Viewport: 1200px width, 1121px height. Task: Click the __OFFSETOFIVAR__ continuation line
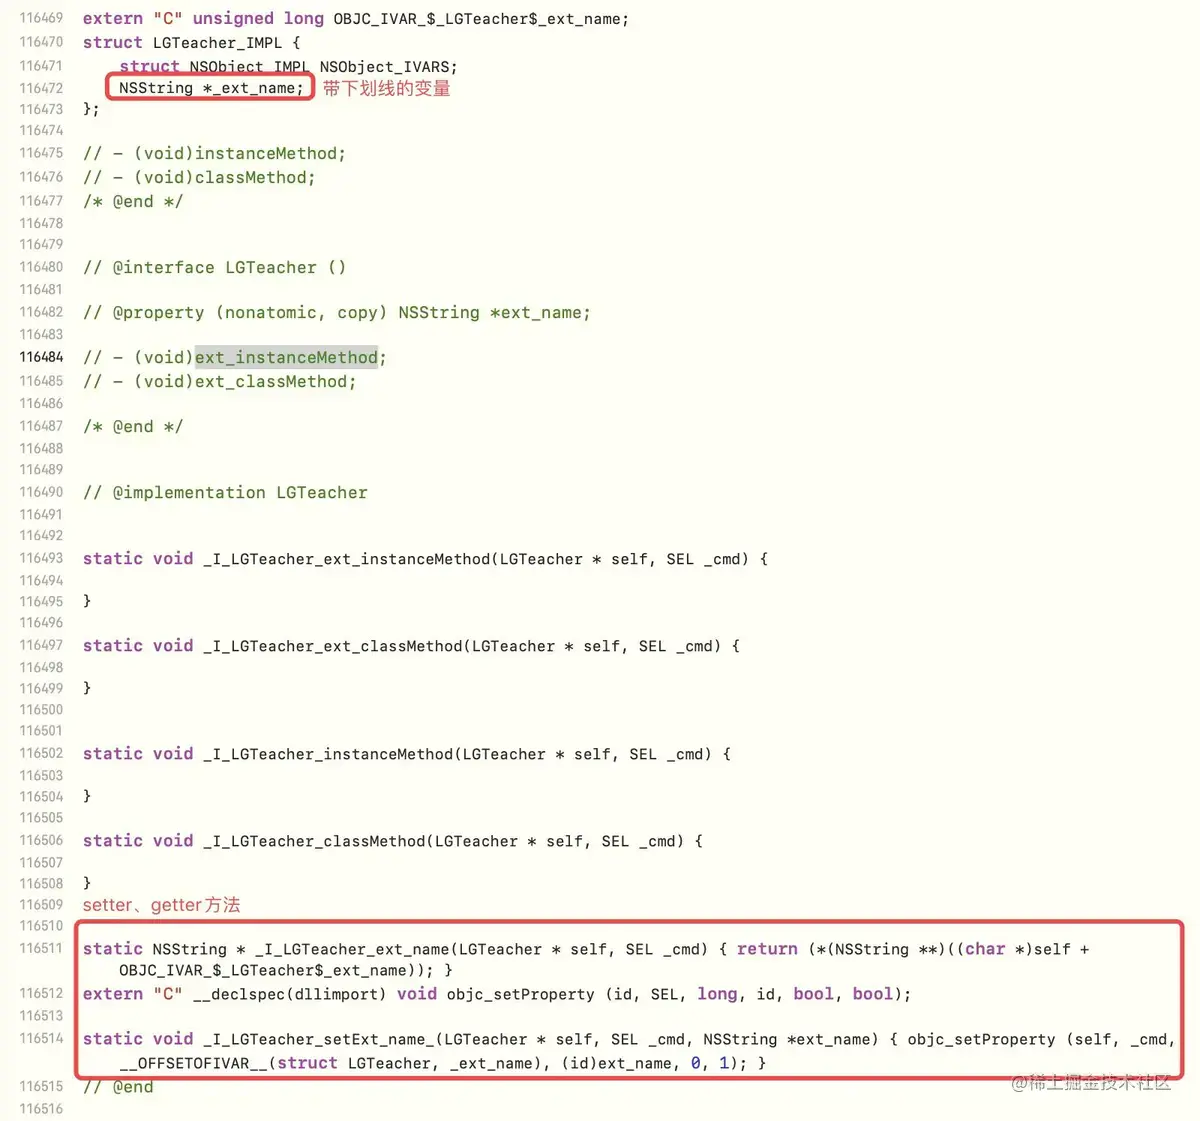click(x=442, y=1063)
